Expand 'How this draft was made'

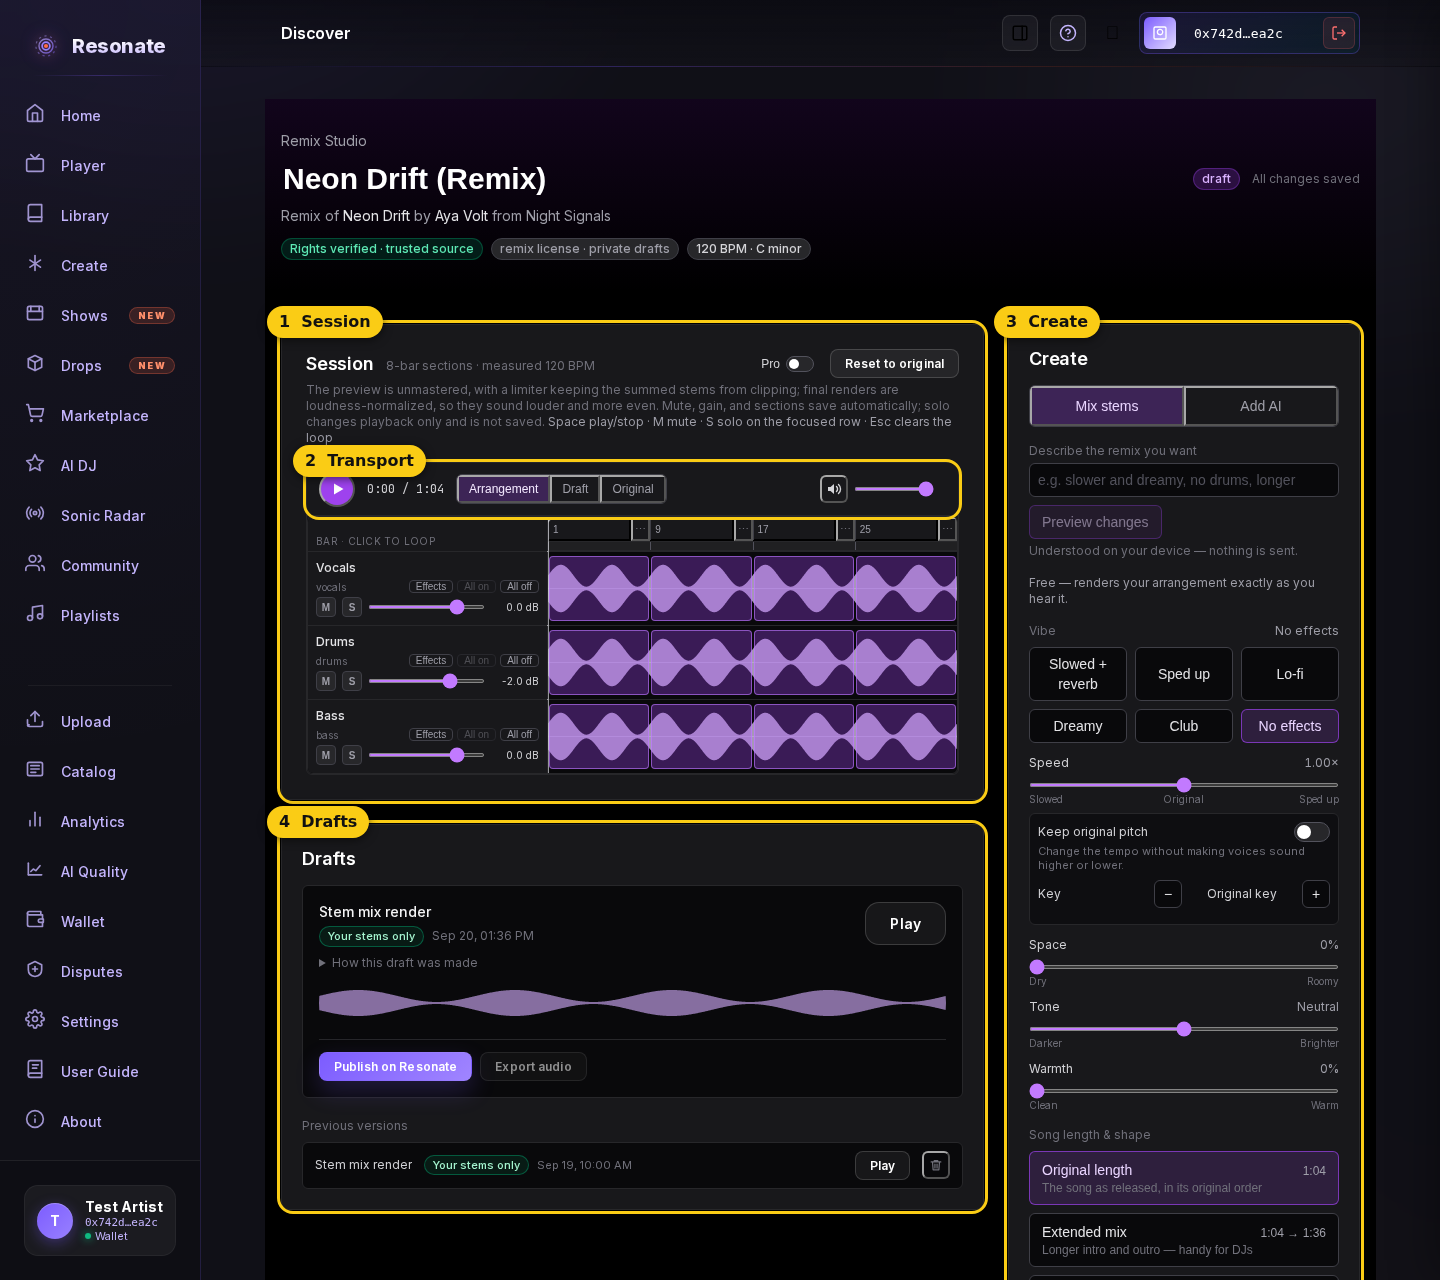point(398,963)
